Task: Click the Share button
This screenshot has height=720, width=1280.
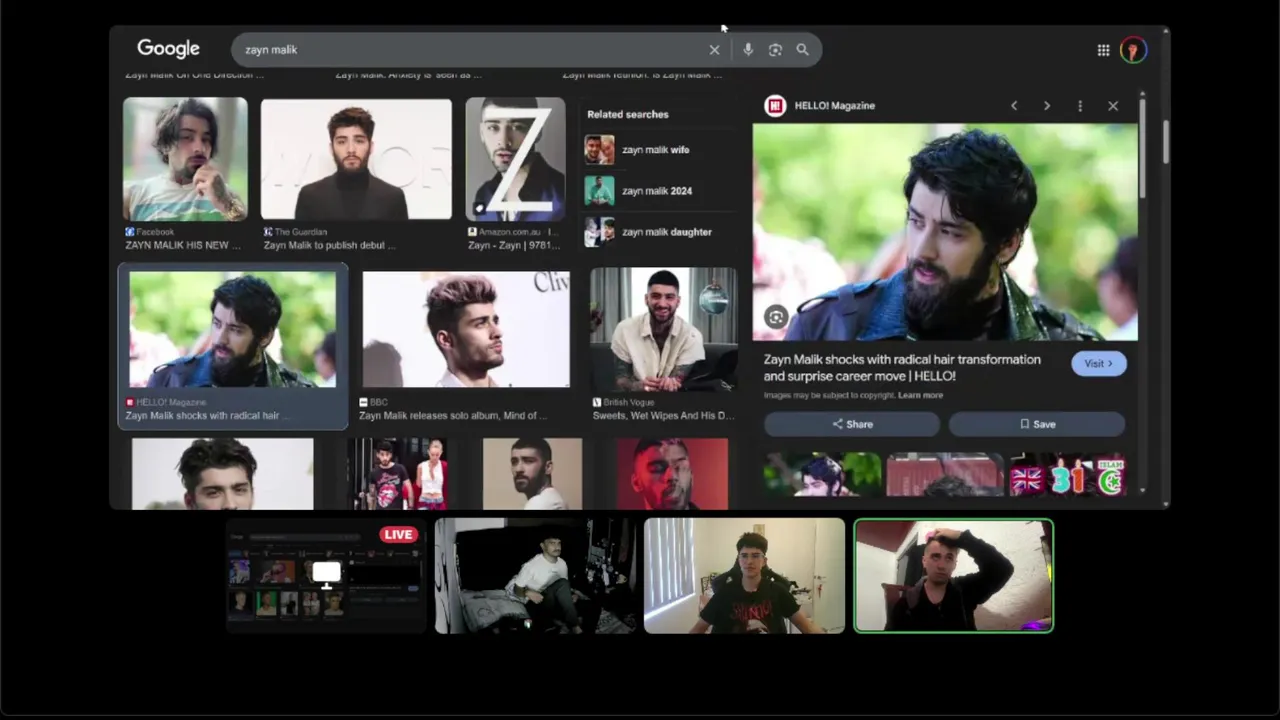Action: tap(852, 424)
